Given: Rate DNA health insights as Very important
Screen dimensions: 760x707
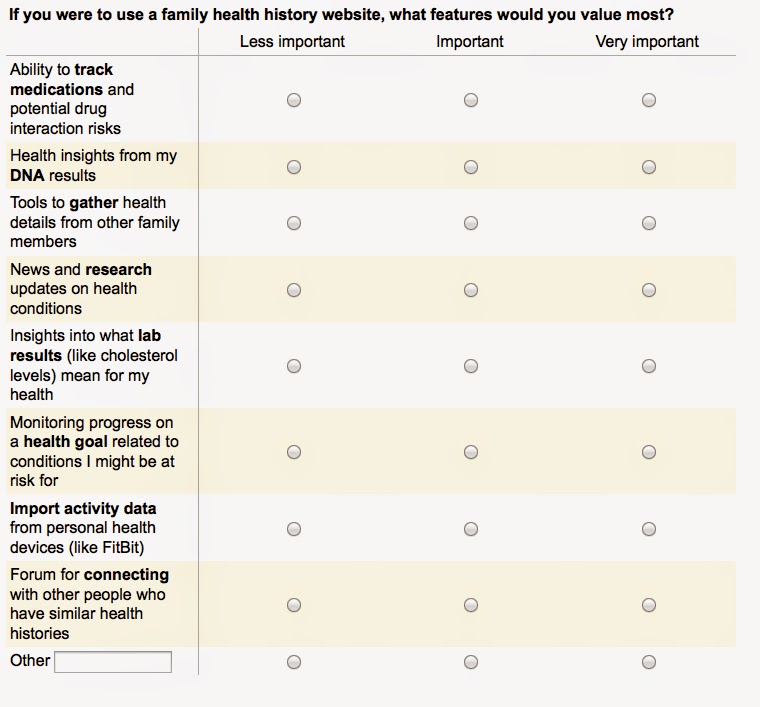Looking at the screenshot, I should tap(649, 167).
